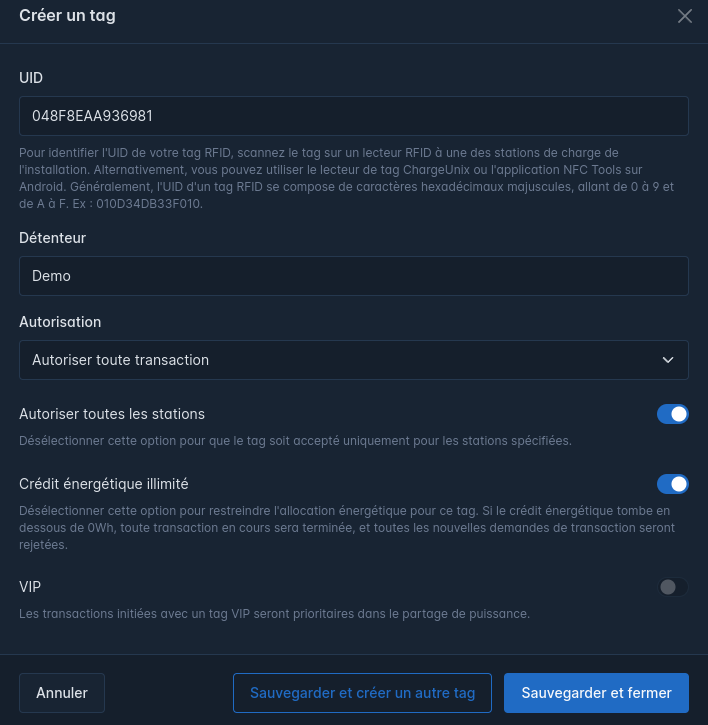The height and width of the screenshot is (725, 708).
Task: Click Sauvegarder et fermer
Action: [x=596, y=693]
